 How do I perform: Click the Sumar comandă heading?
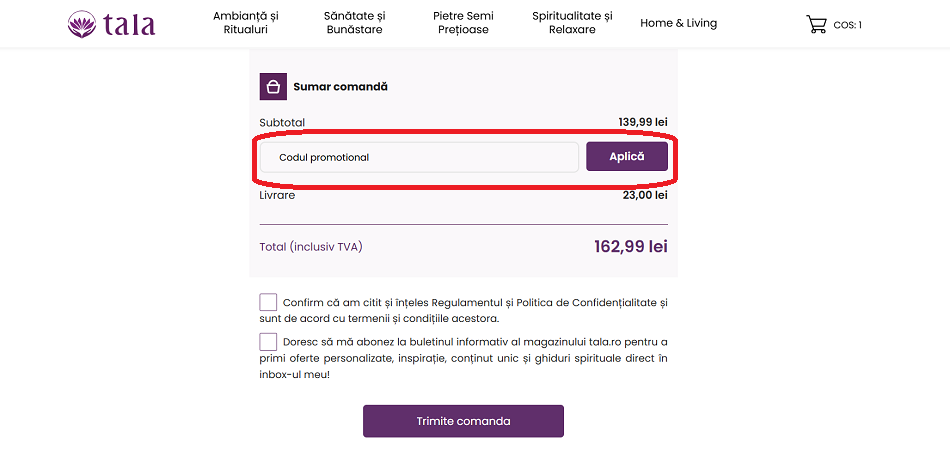(x=340, y=87)
